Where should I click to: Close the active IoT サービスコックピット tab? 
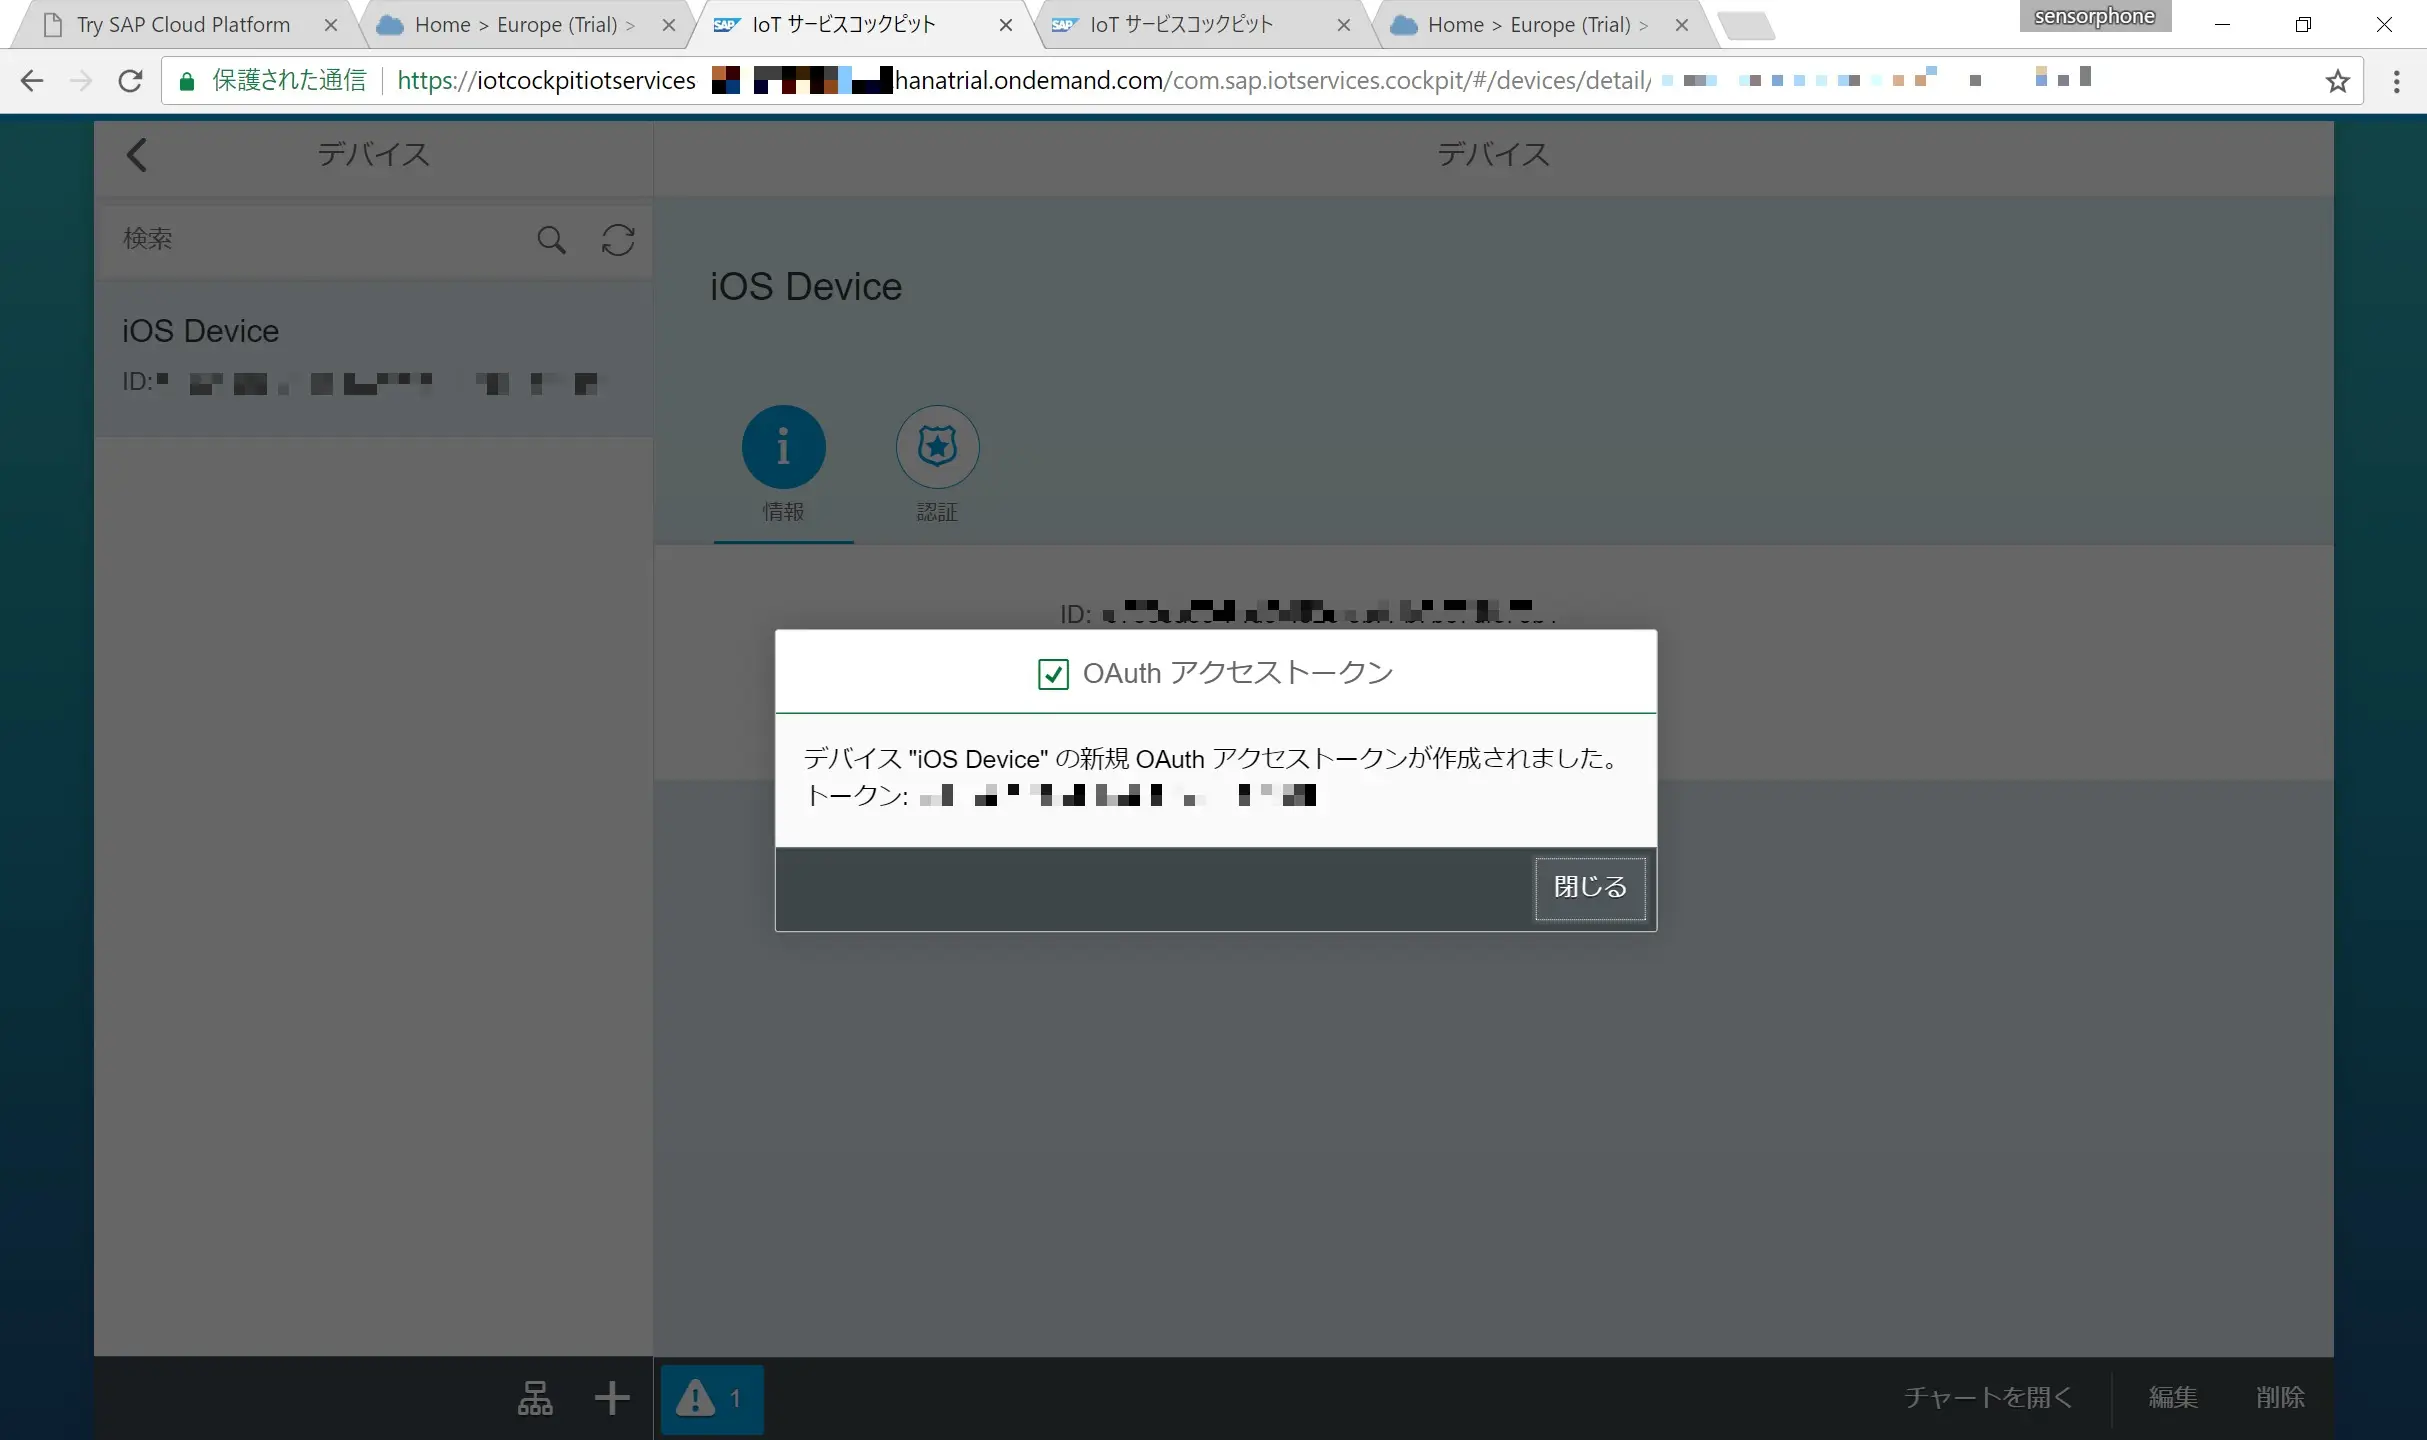pos(1006,26)
